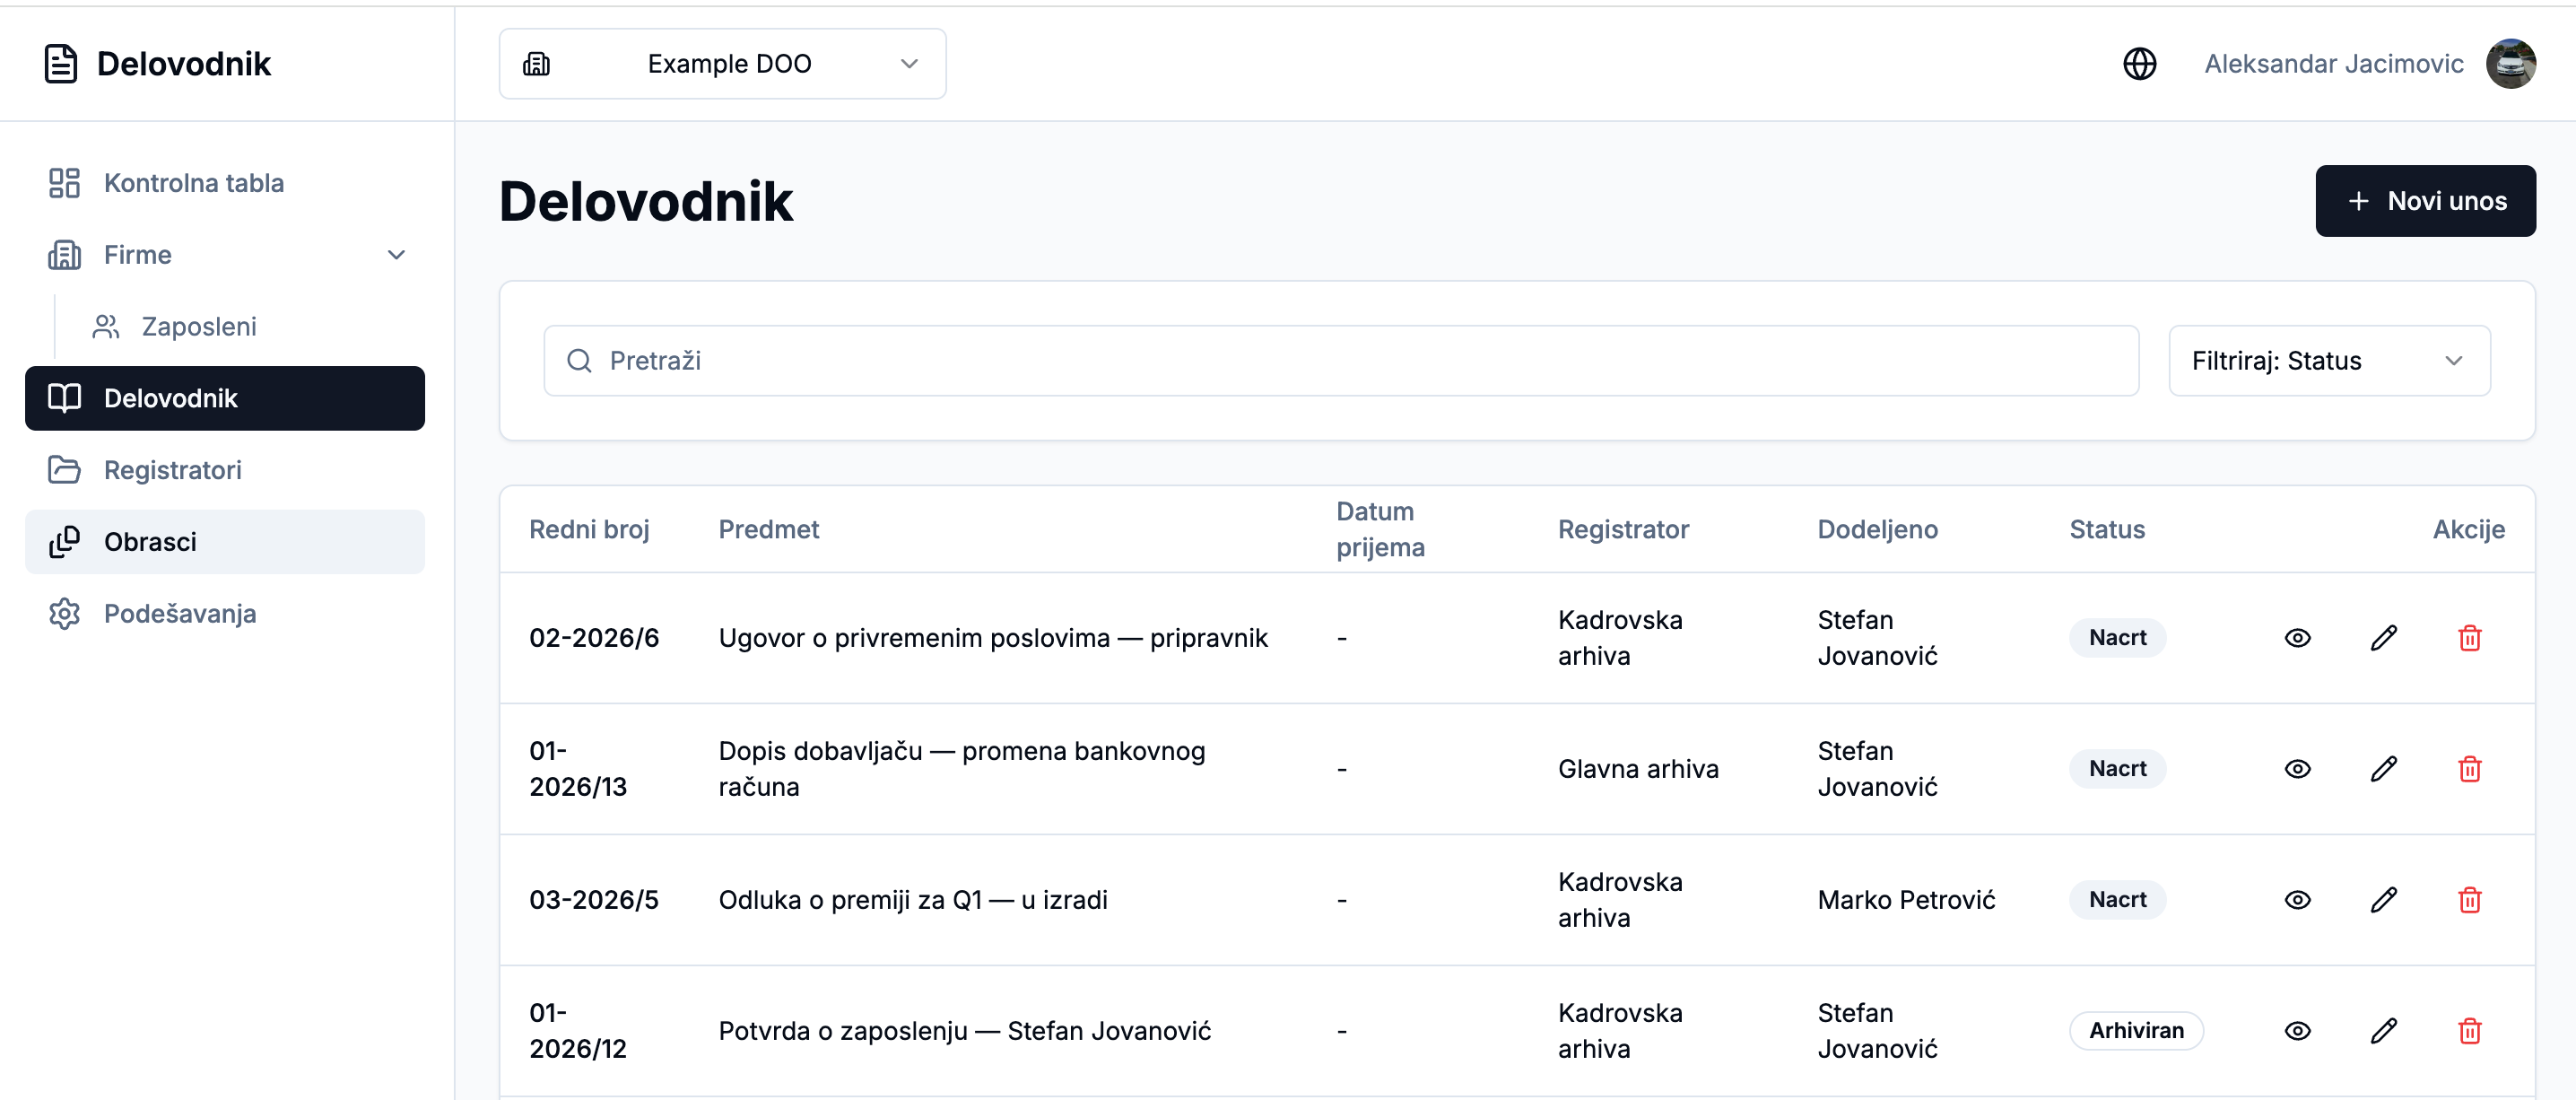Delete entry 03-2026/5 with the trash
Screen dimensions: 2576x1100
[2469, 900]
